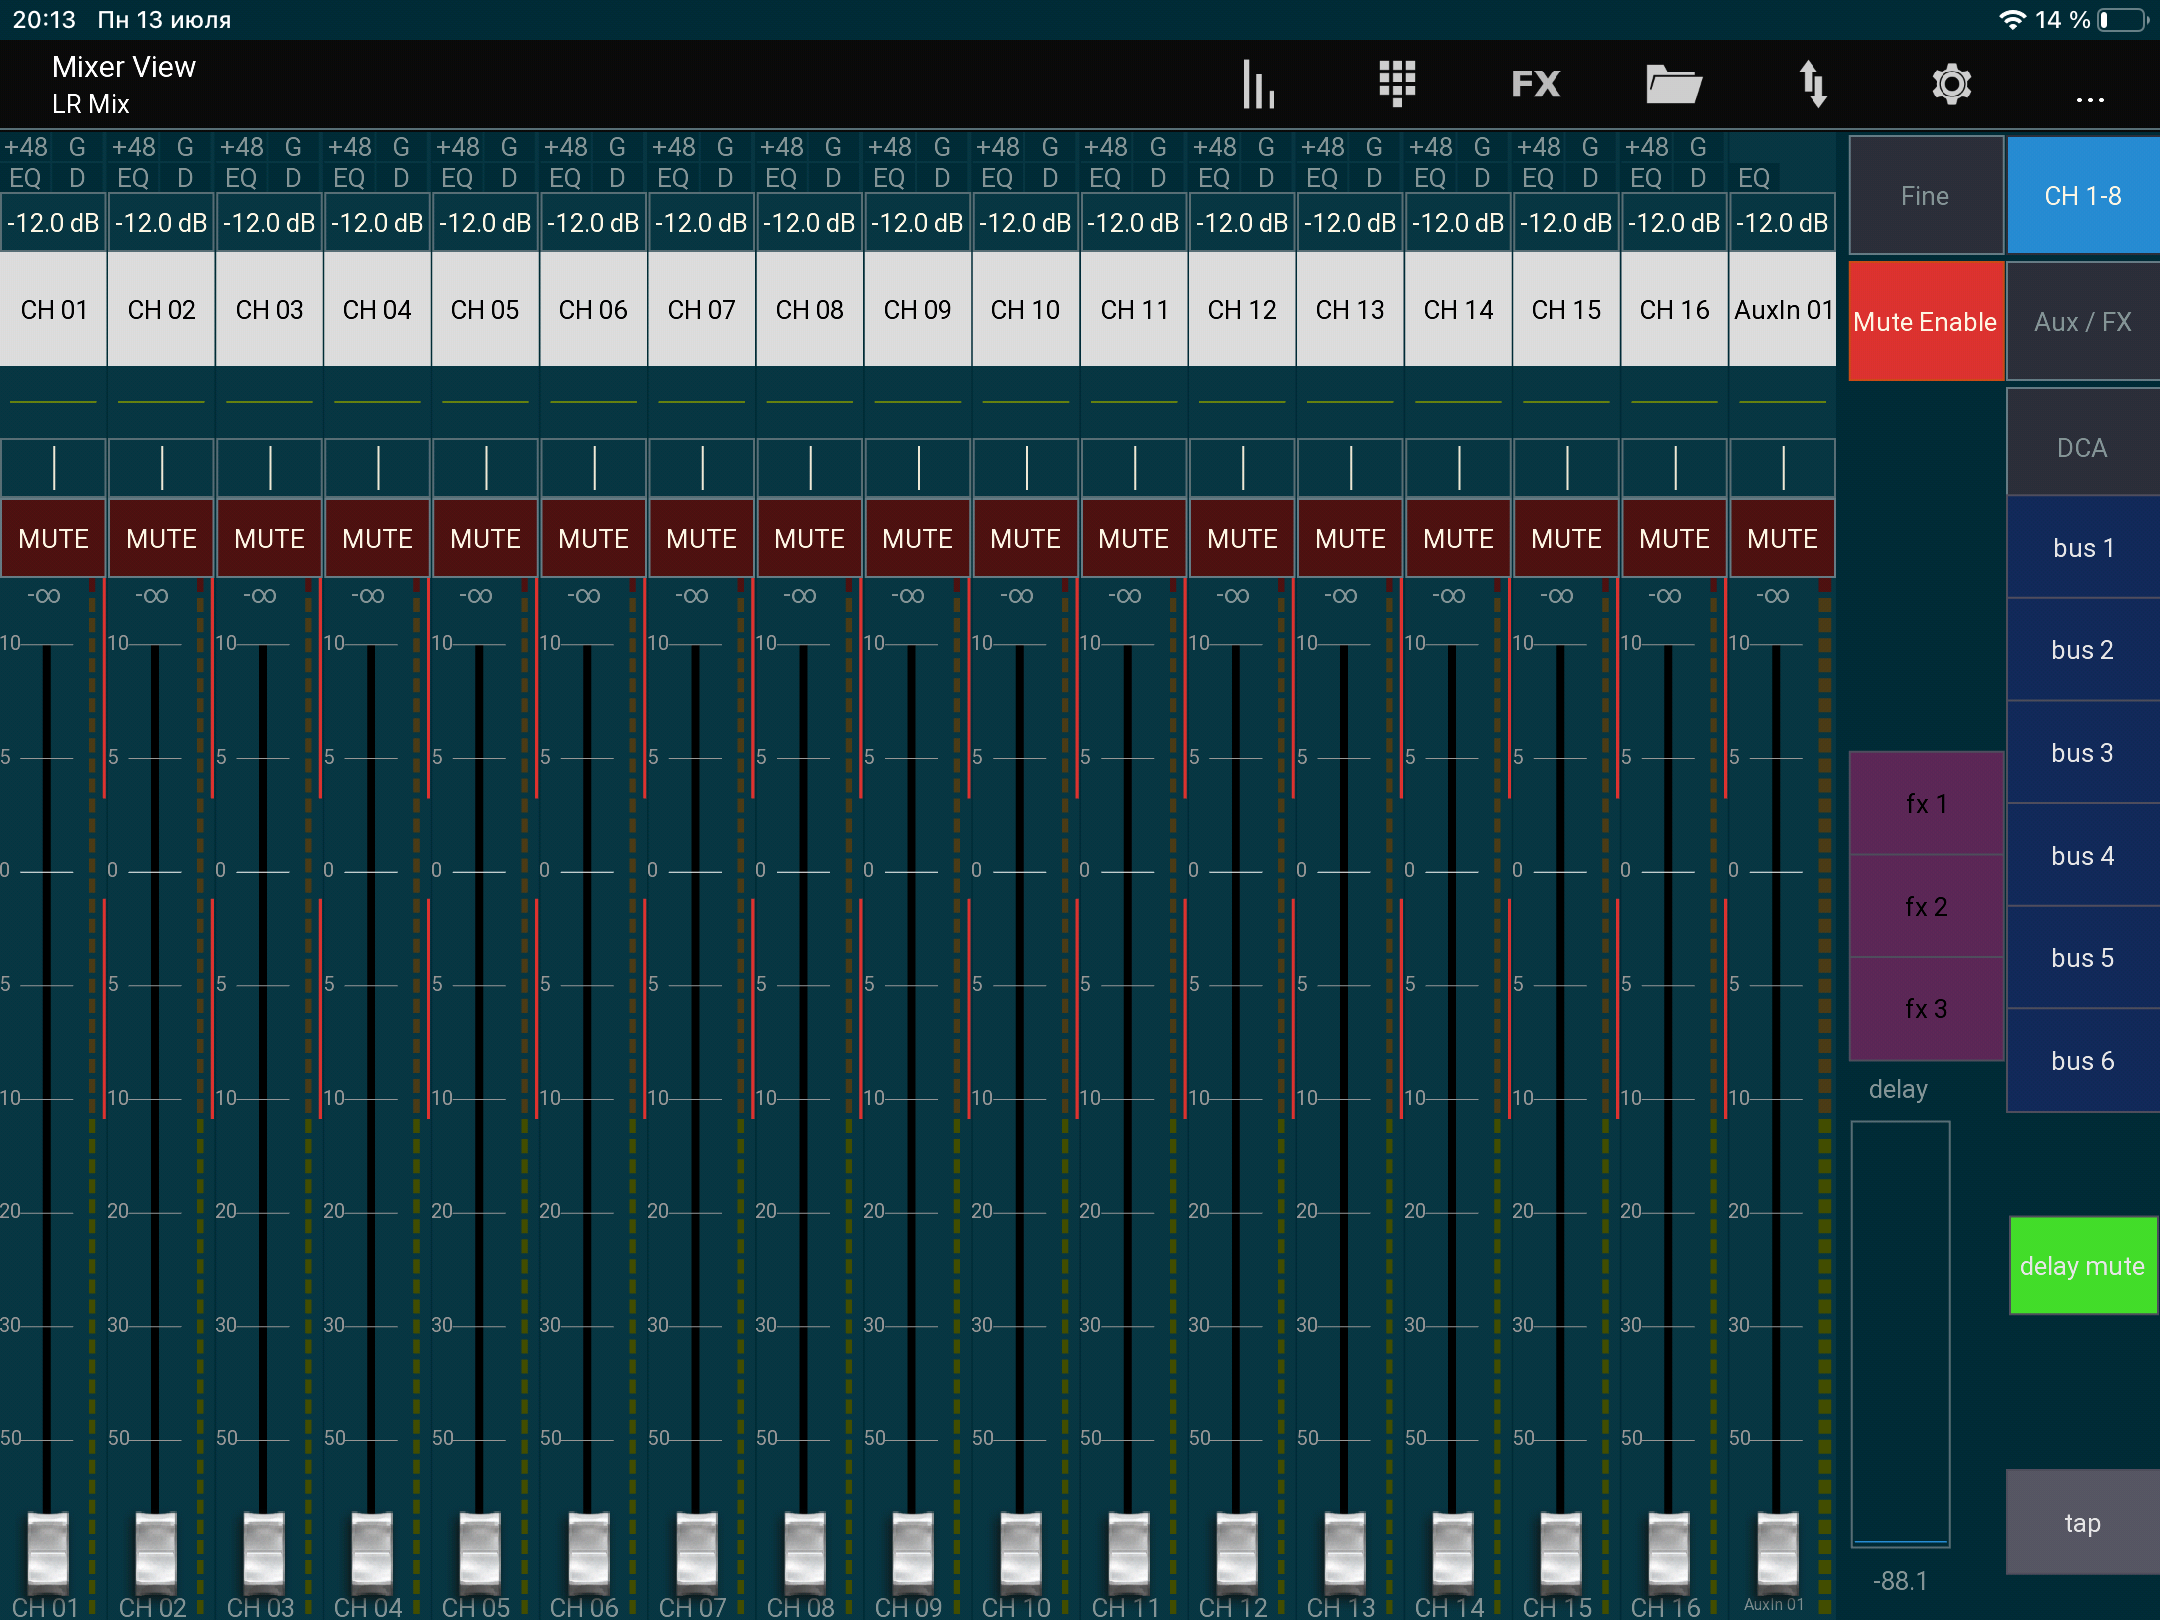Toggle MUTE on CH 09

[917, 539]
